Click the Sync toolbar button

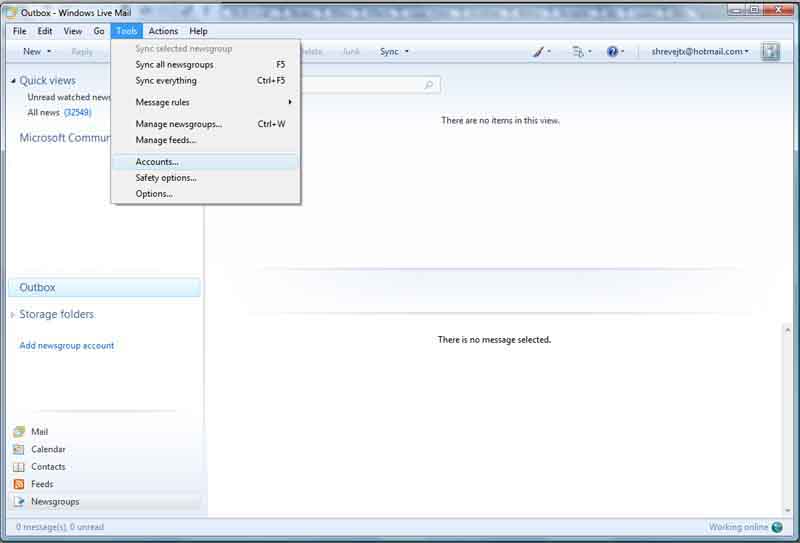coord(389,52)
